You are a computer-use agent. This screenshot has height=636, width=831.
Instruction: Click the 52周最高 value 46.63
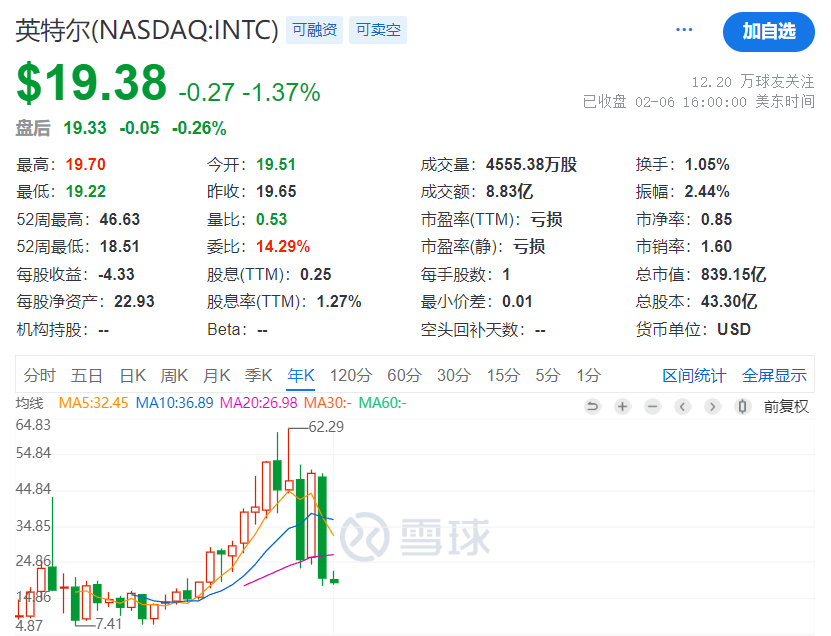click(x=120, y=219)
